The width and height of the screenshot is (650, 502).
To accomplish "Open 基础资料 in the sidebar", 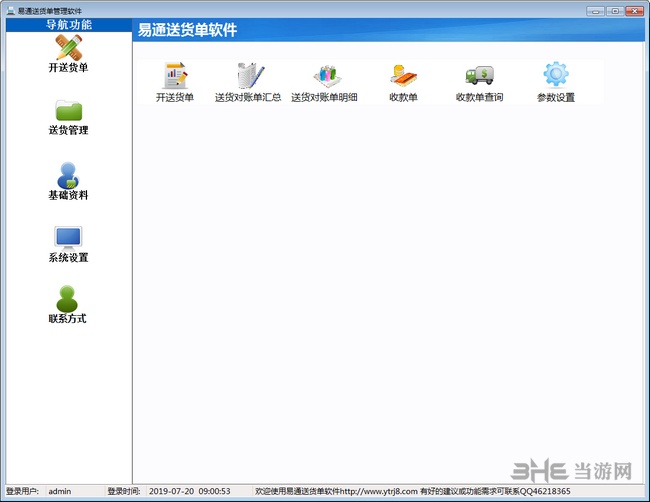I will pos(68,181).
